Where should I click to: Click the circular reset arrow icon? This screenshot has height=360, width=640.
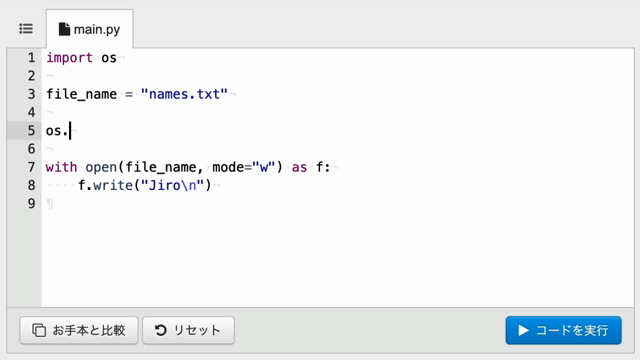[x=161, y=330]
